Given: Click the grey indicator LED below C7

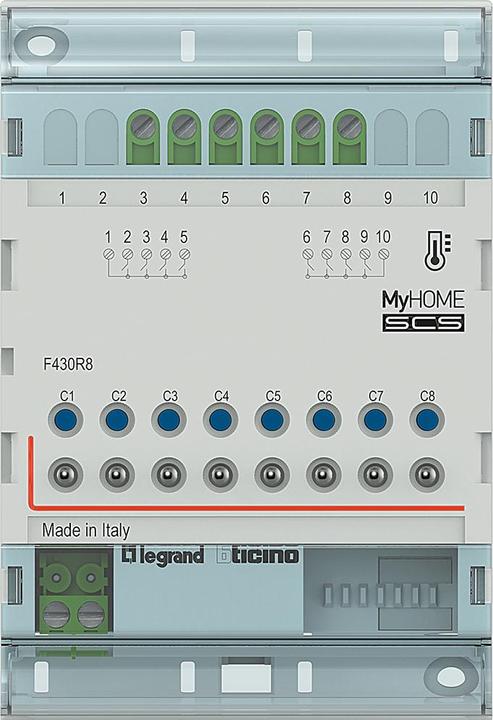Looking at the screenshot, I should [x=375, y=474].
